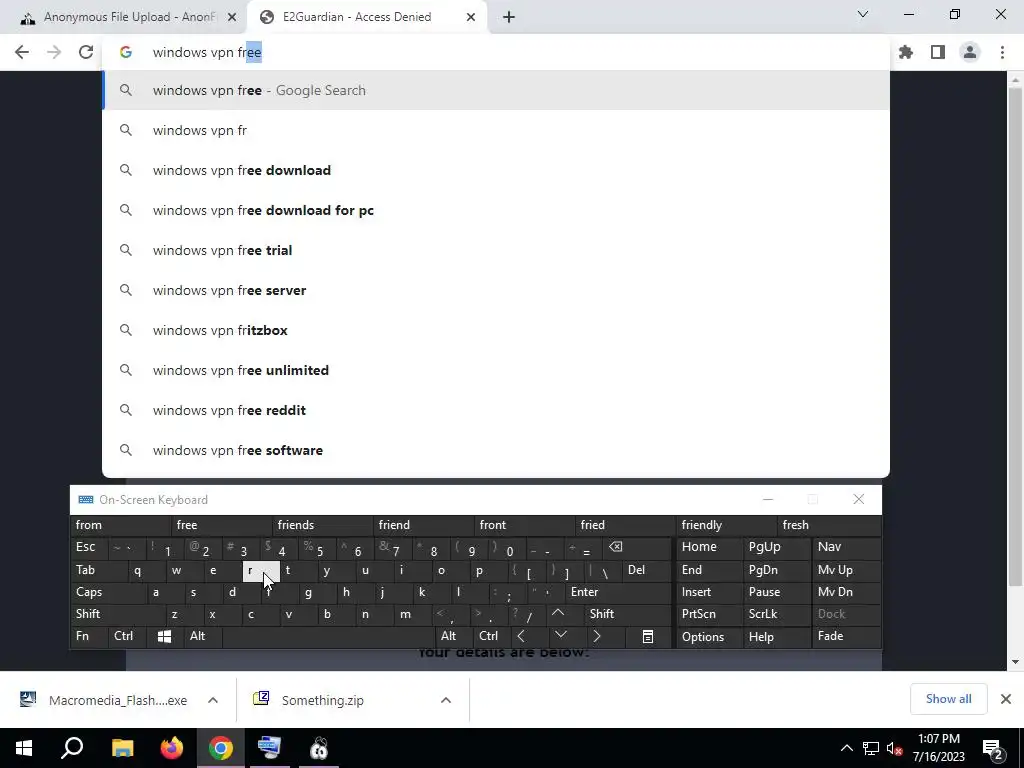This screenshot has height=768, width=1024.
Task: Click the Windows logo key on keyboard
Action: click(x=164, y=636)
